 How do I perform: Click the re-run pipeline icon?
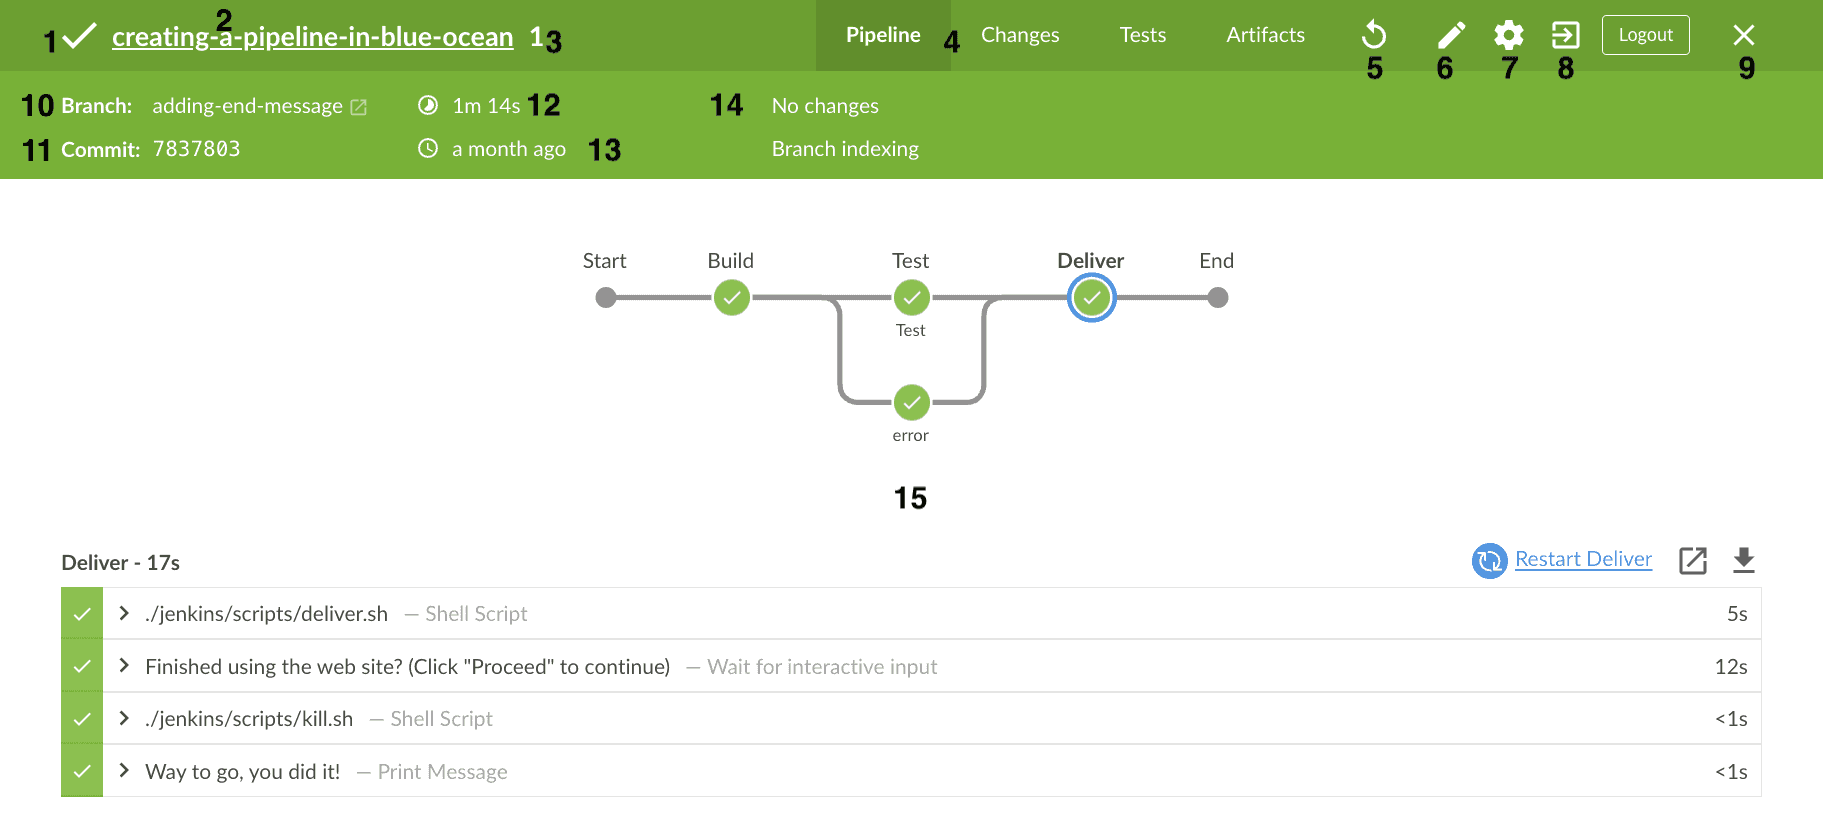1375,34
